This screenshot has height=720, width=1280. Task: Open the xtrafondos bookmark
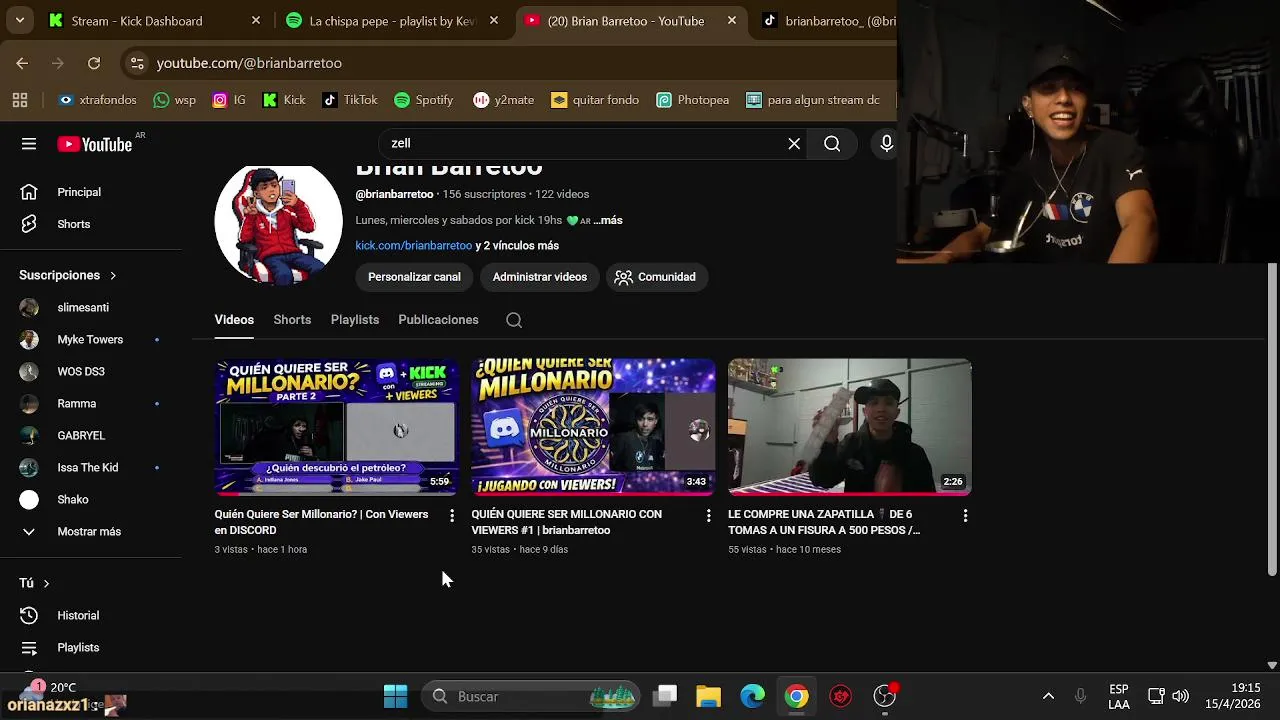point(97,100)
